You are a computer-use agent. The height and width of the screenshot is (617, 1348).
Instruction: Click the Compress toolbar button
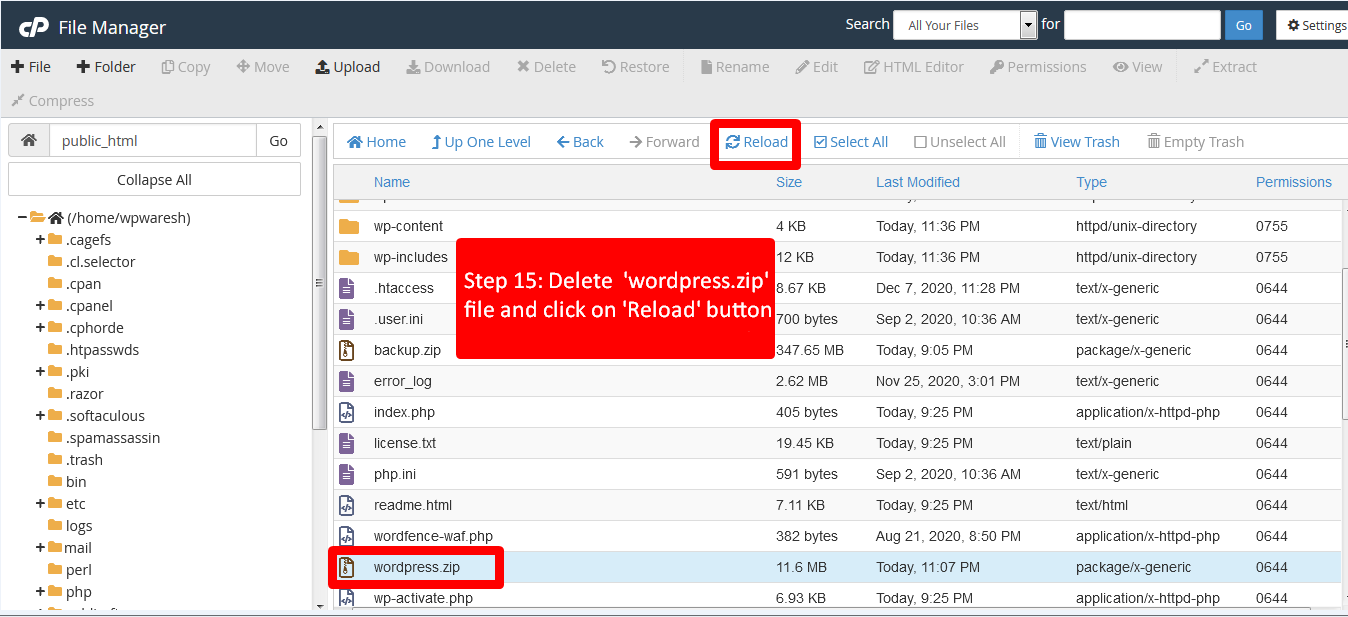(x=52, y=101)
